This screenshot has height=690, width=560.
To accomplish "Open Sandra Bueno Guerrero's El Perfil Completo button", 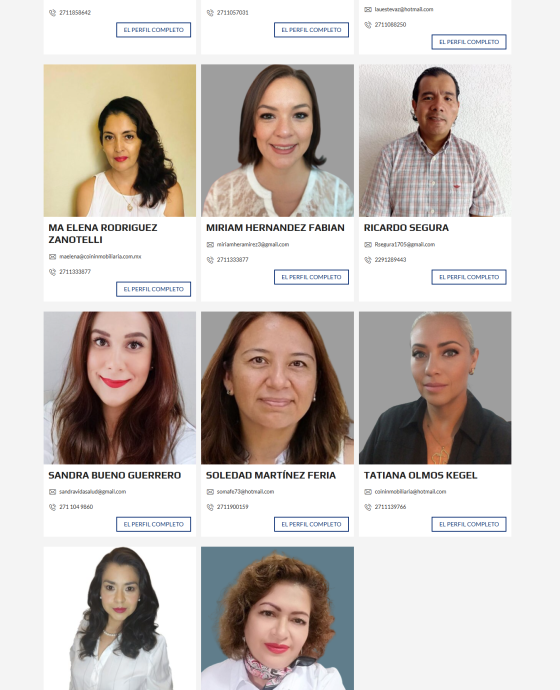I will pos(154,525).
